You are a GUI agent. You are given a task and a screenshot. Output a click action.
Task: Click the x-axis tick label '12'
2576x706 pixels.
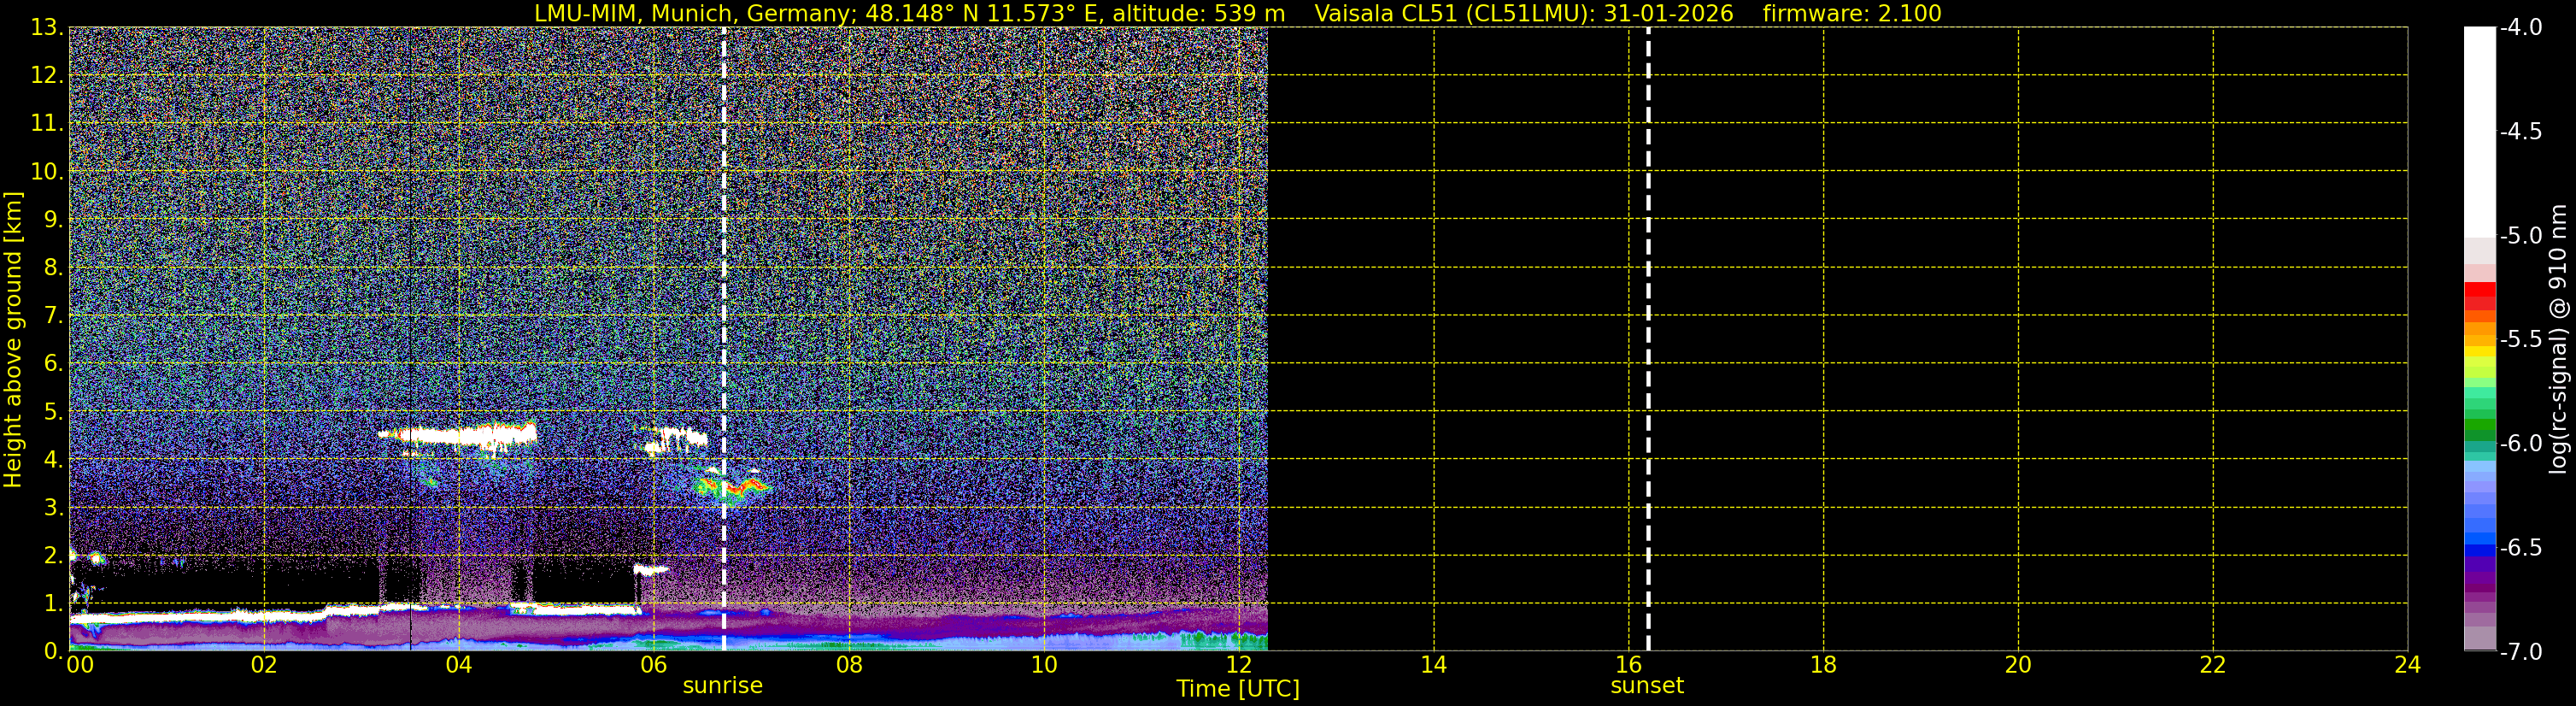point(1238,665)
